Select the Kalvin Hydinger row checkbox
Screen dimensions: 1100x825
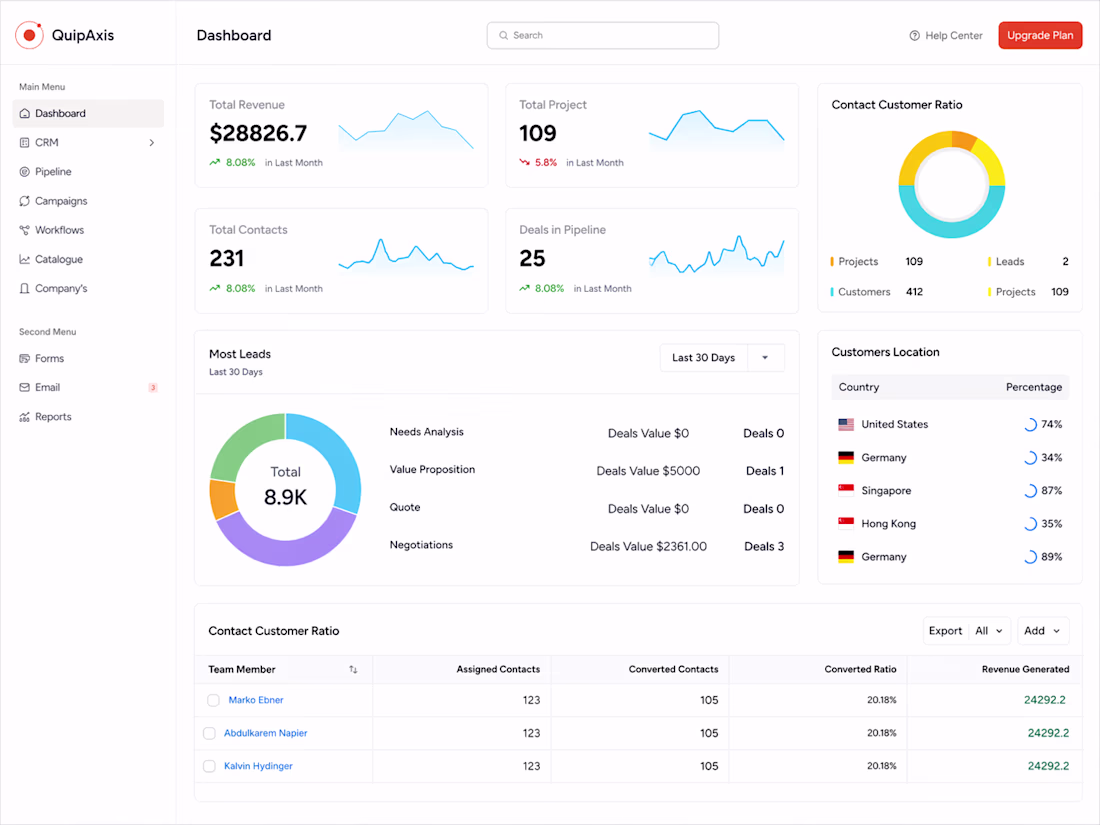(209, 766)
